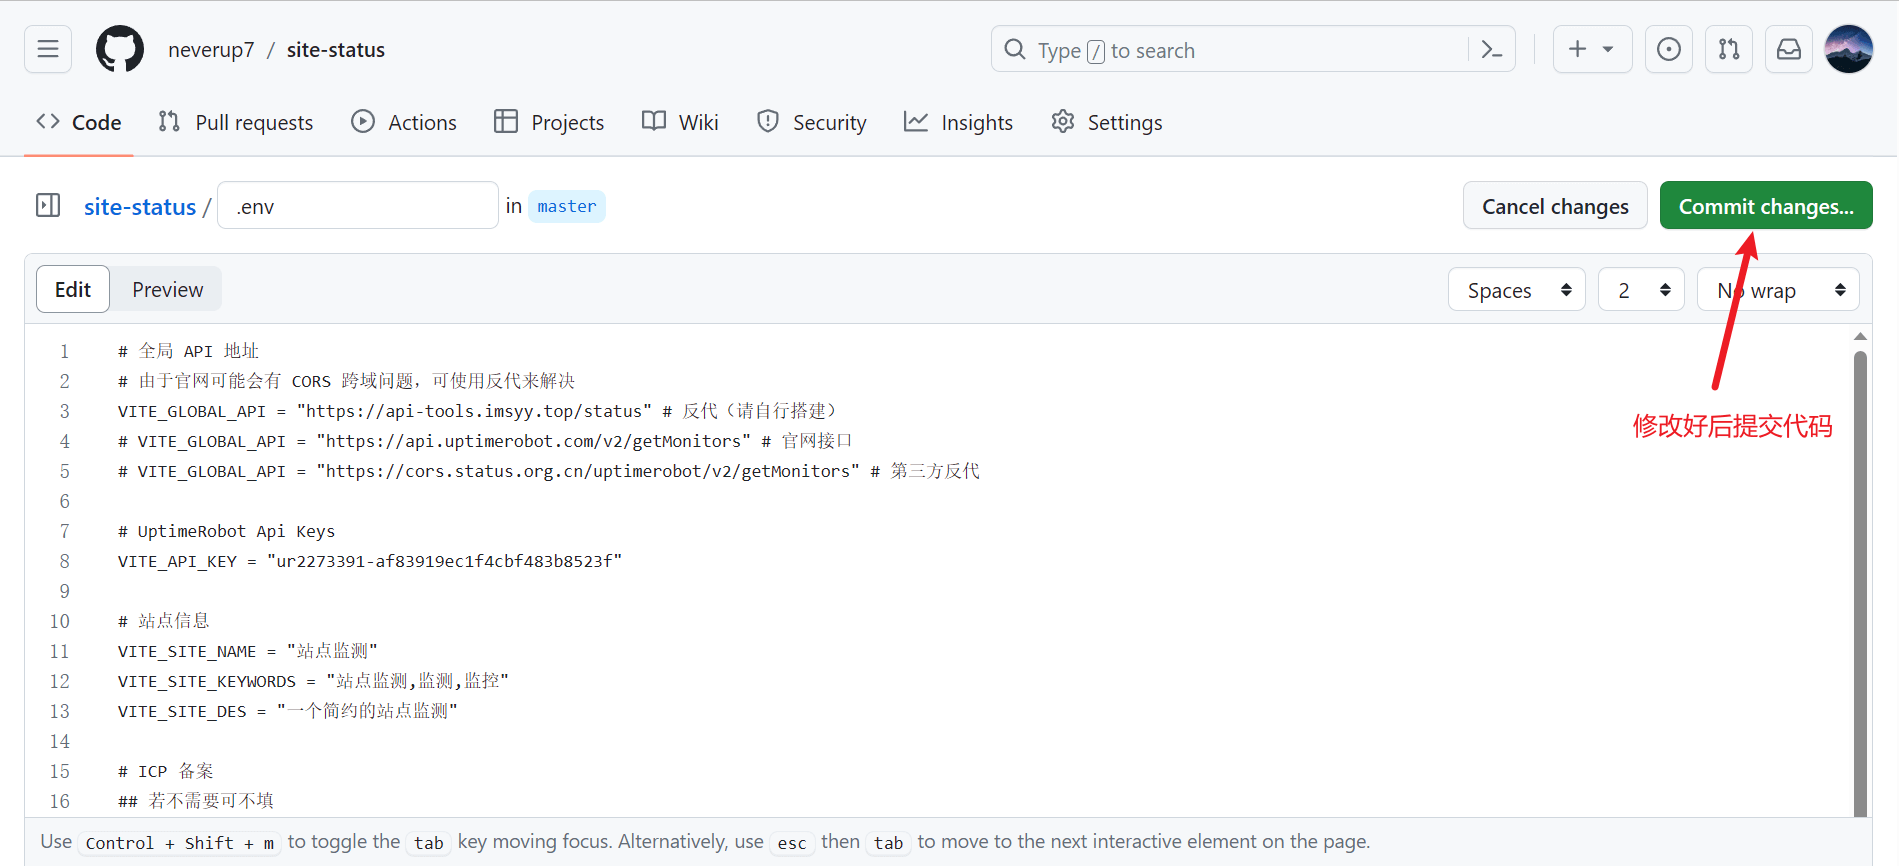The height and width of the screenshot is (866, 1899).
Task: Open the command palette icon
Action: pos(1491,49)
